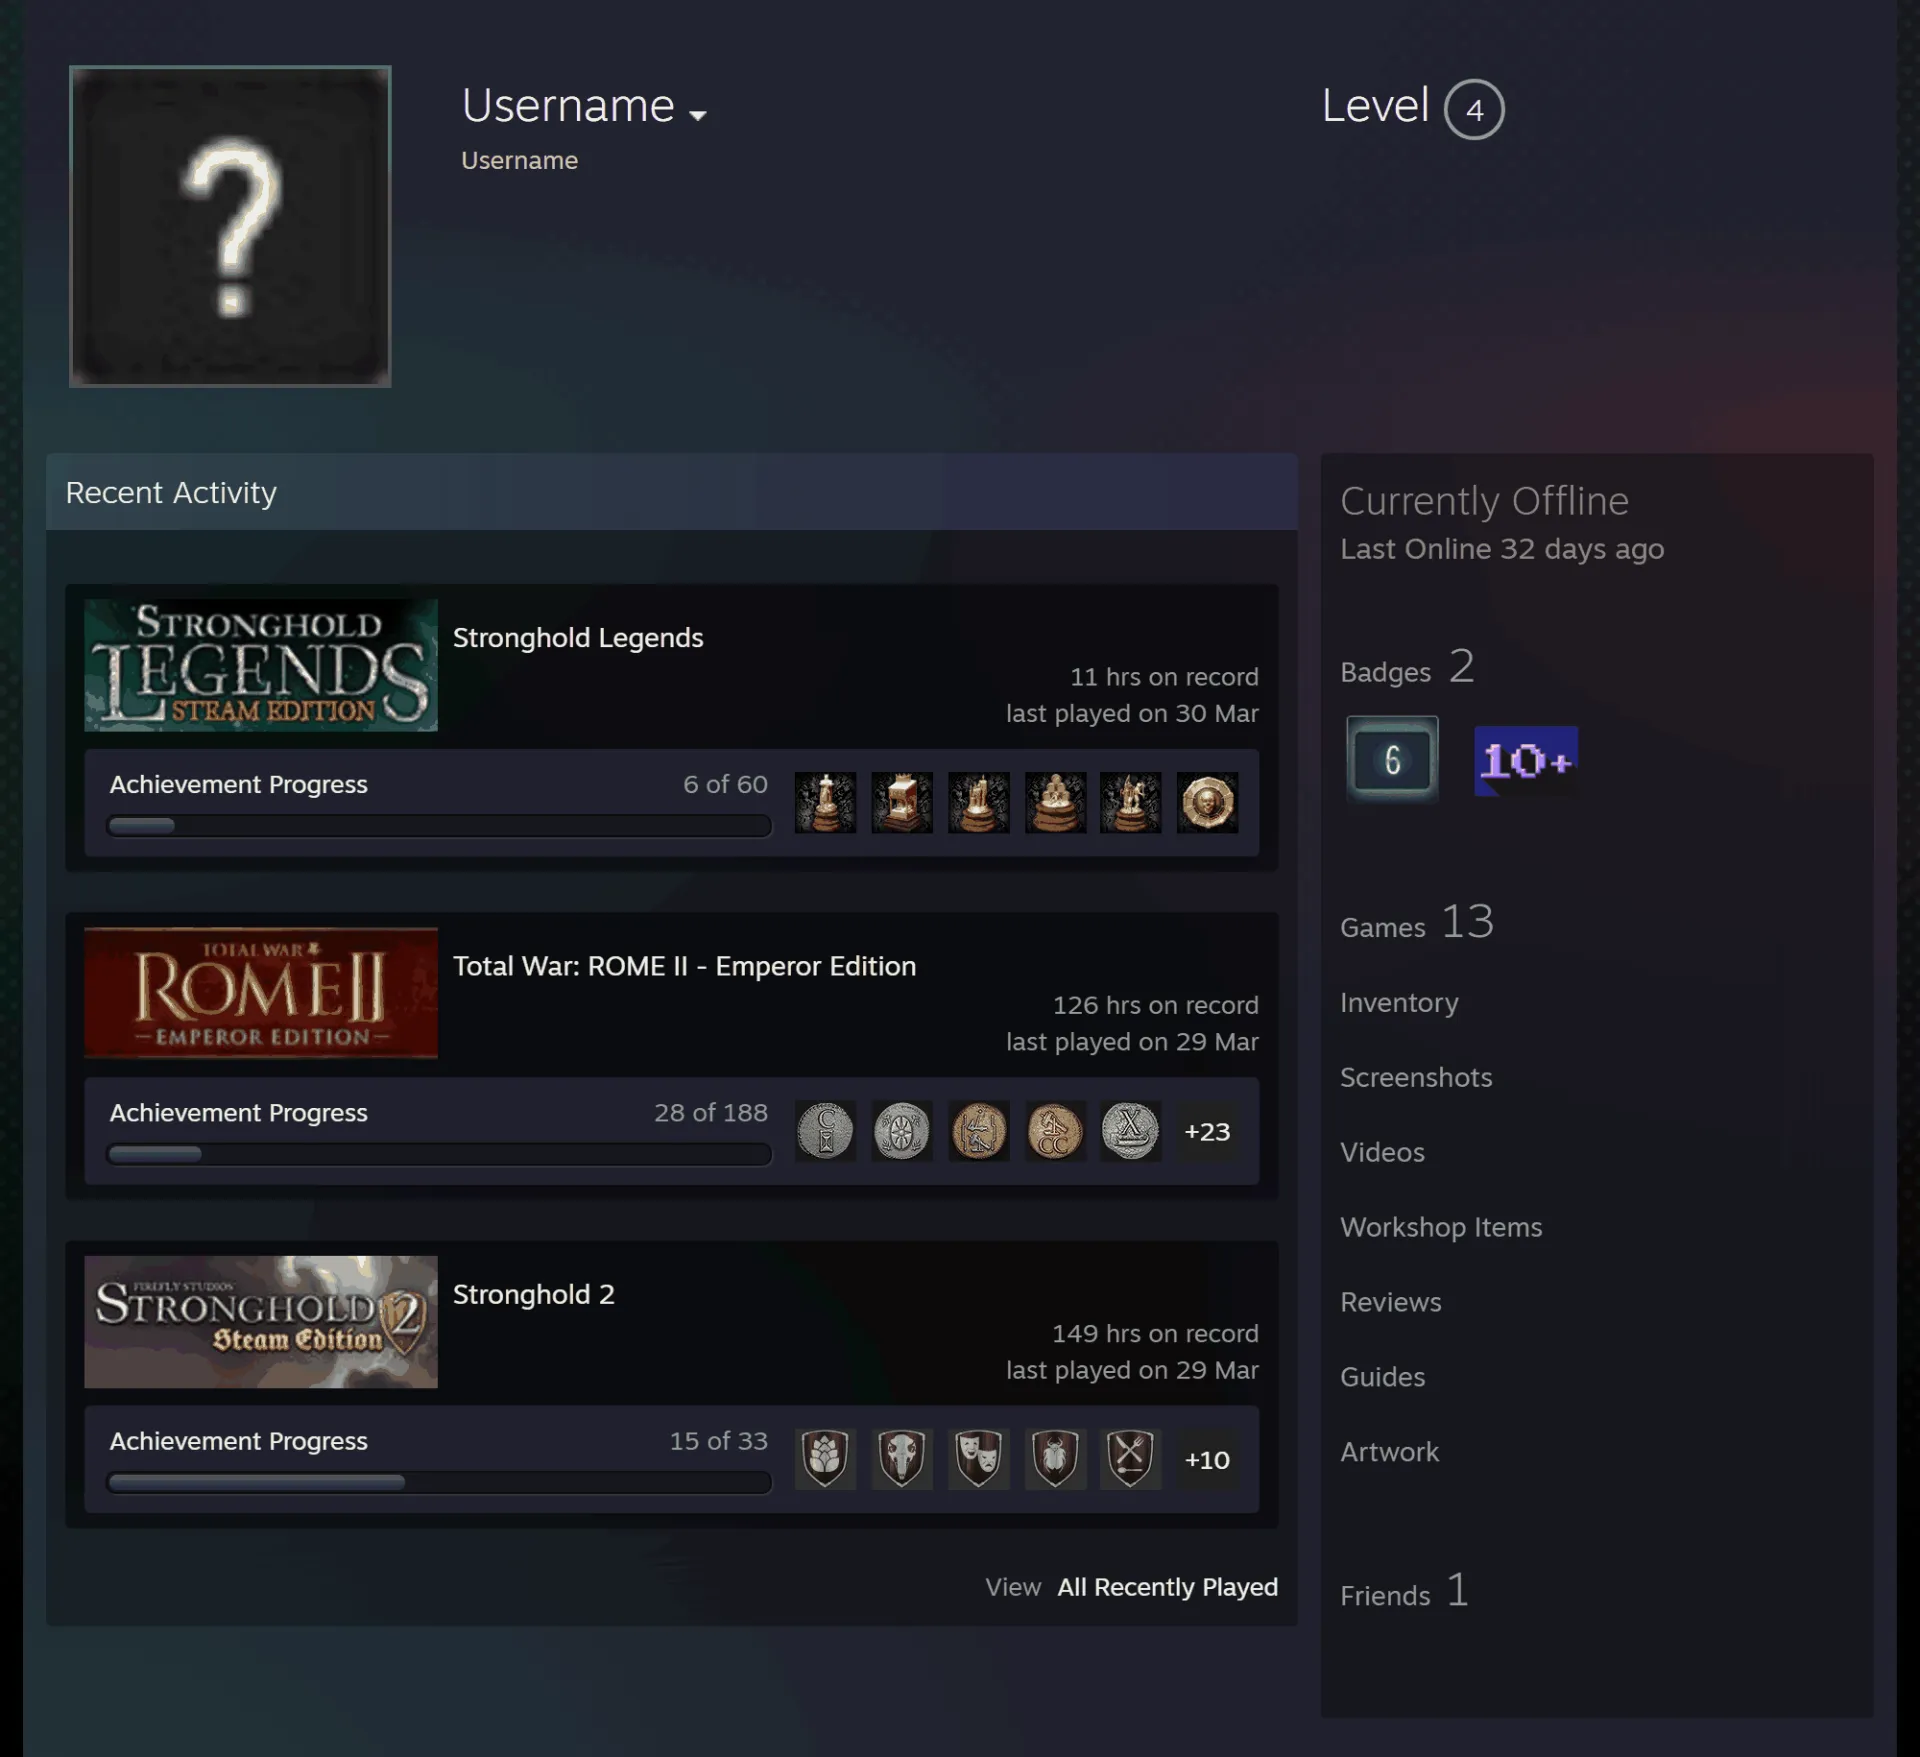Image resolution: width=1920 pixels, height=1757 pixels.
Task: Open the Games 13 list
Action: click(1417, 922)
